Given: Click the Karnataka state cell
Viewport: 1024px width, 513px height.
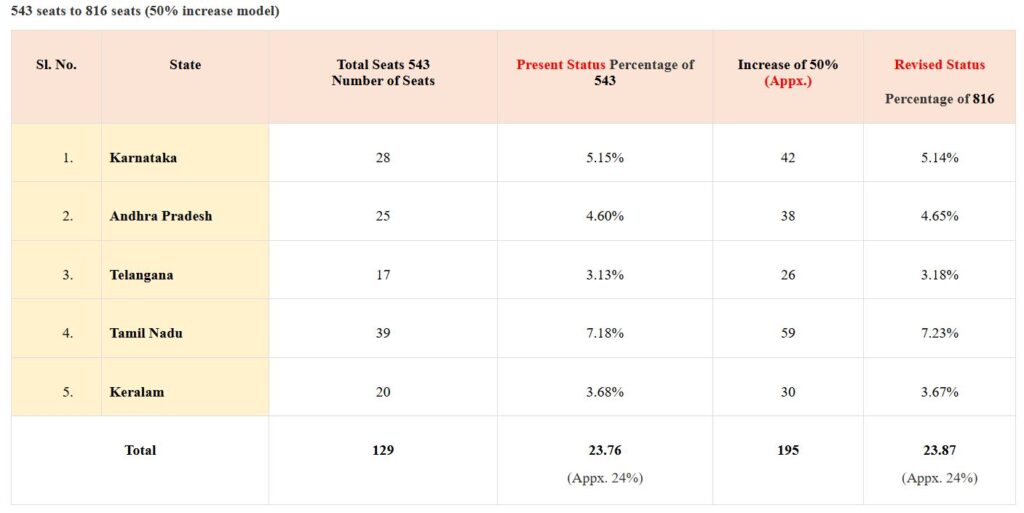Looking at the screenshot, I should coord(143,158).
